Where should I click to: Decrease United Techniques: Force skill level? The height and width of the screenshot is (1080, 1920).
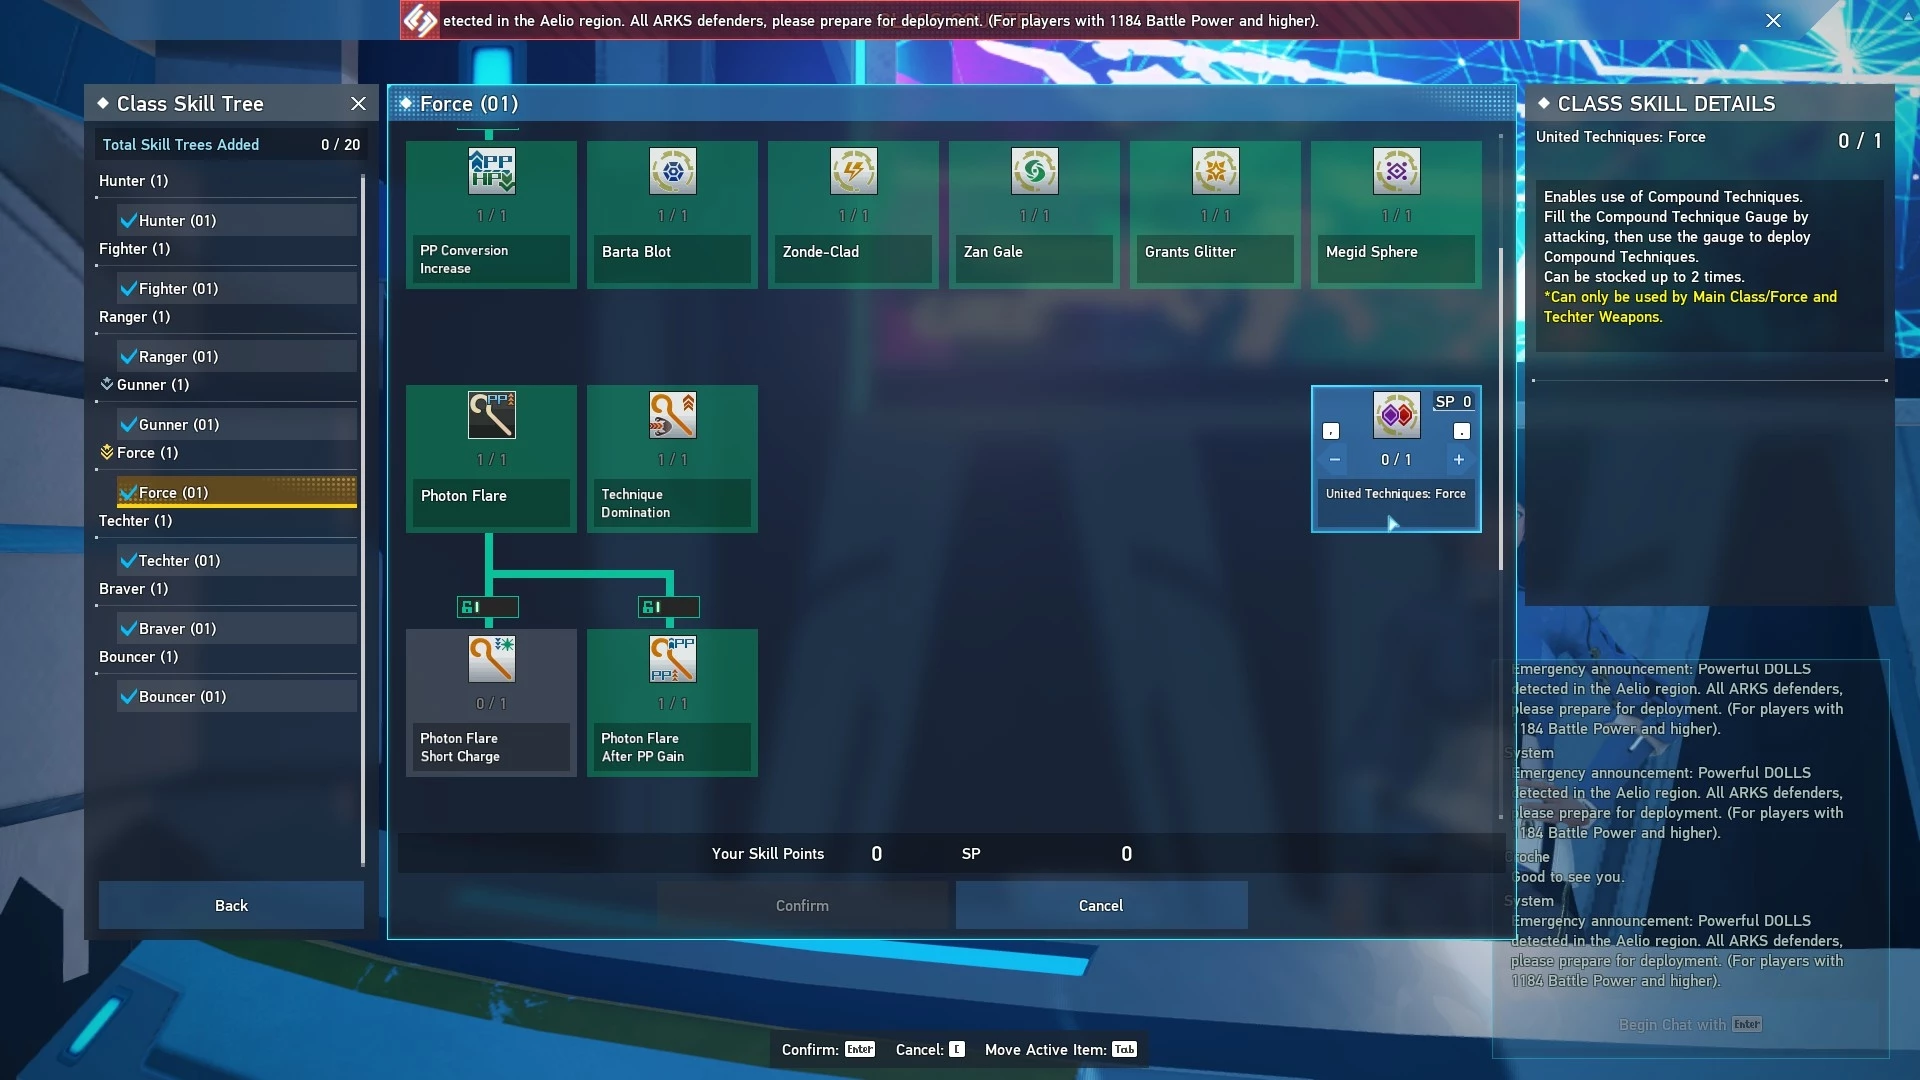[x=1334, y=460]
